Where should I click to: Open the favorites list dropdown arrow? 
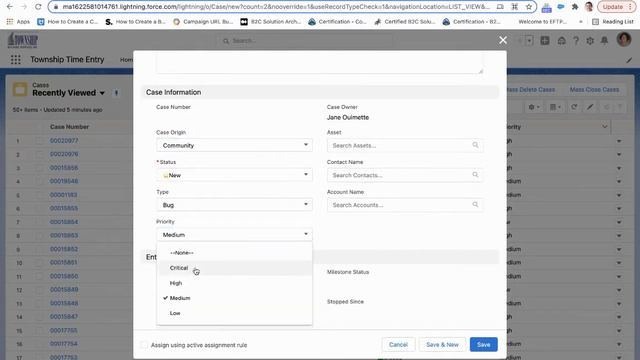529,40
